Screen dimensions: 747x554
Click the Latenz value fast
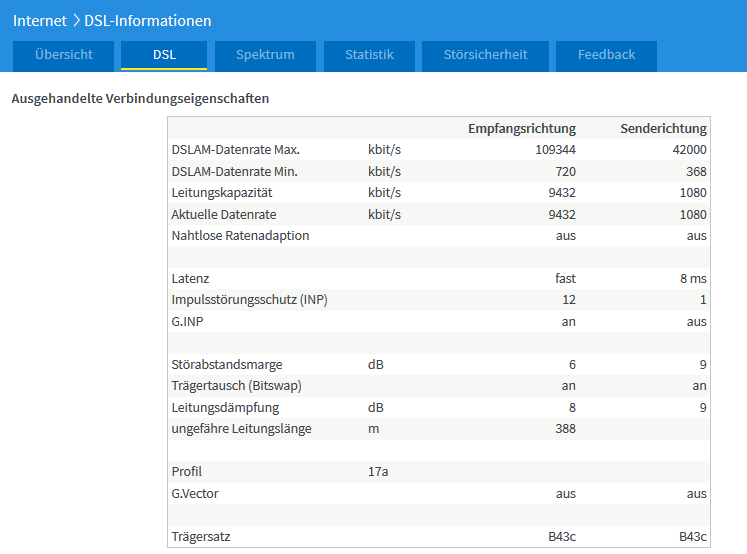click(565, 279)
